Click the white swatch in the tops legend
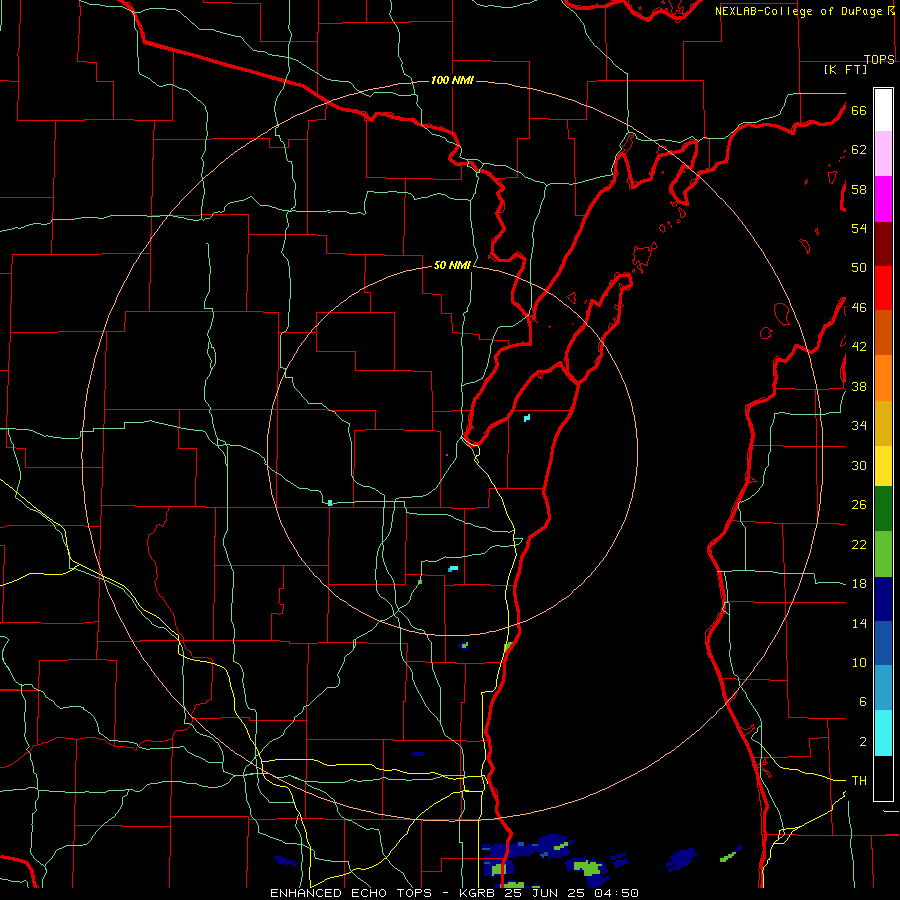 [x=883, y=110]
